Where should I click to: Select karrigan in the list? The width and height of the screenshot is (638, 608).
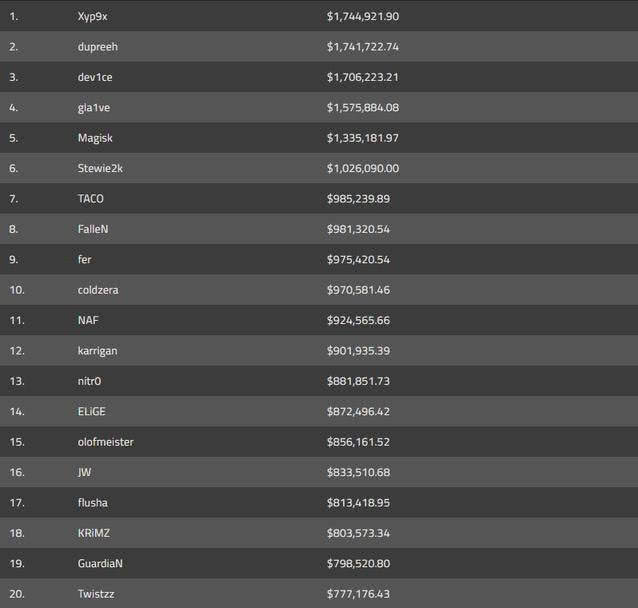tap(97, 351)
